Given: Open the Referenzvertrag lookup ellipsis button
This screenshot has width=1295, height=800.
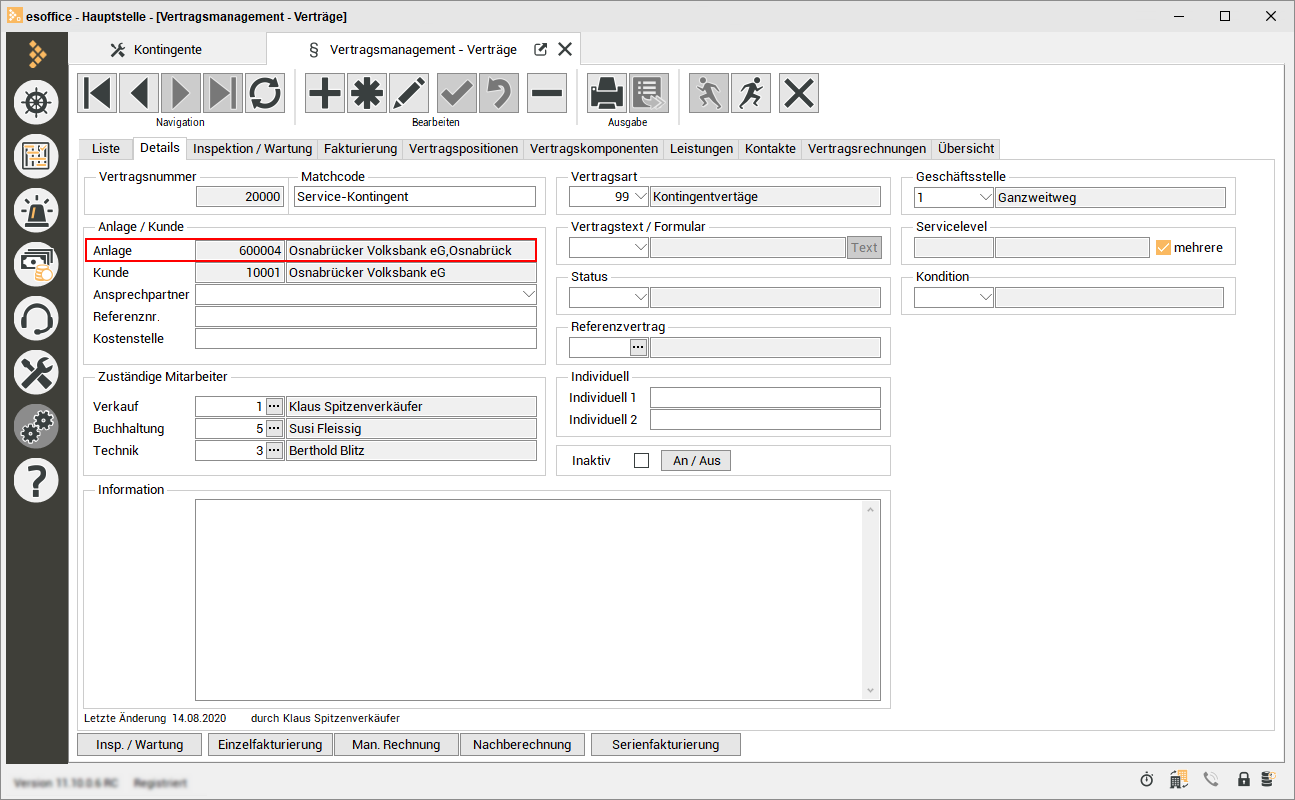Looking at the screenshot, I should click(x=638, y=347).
